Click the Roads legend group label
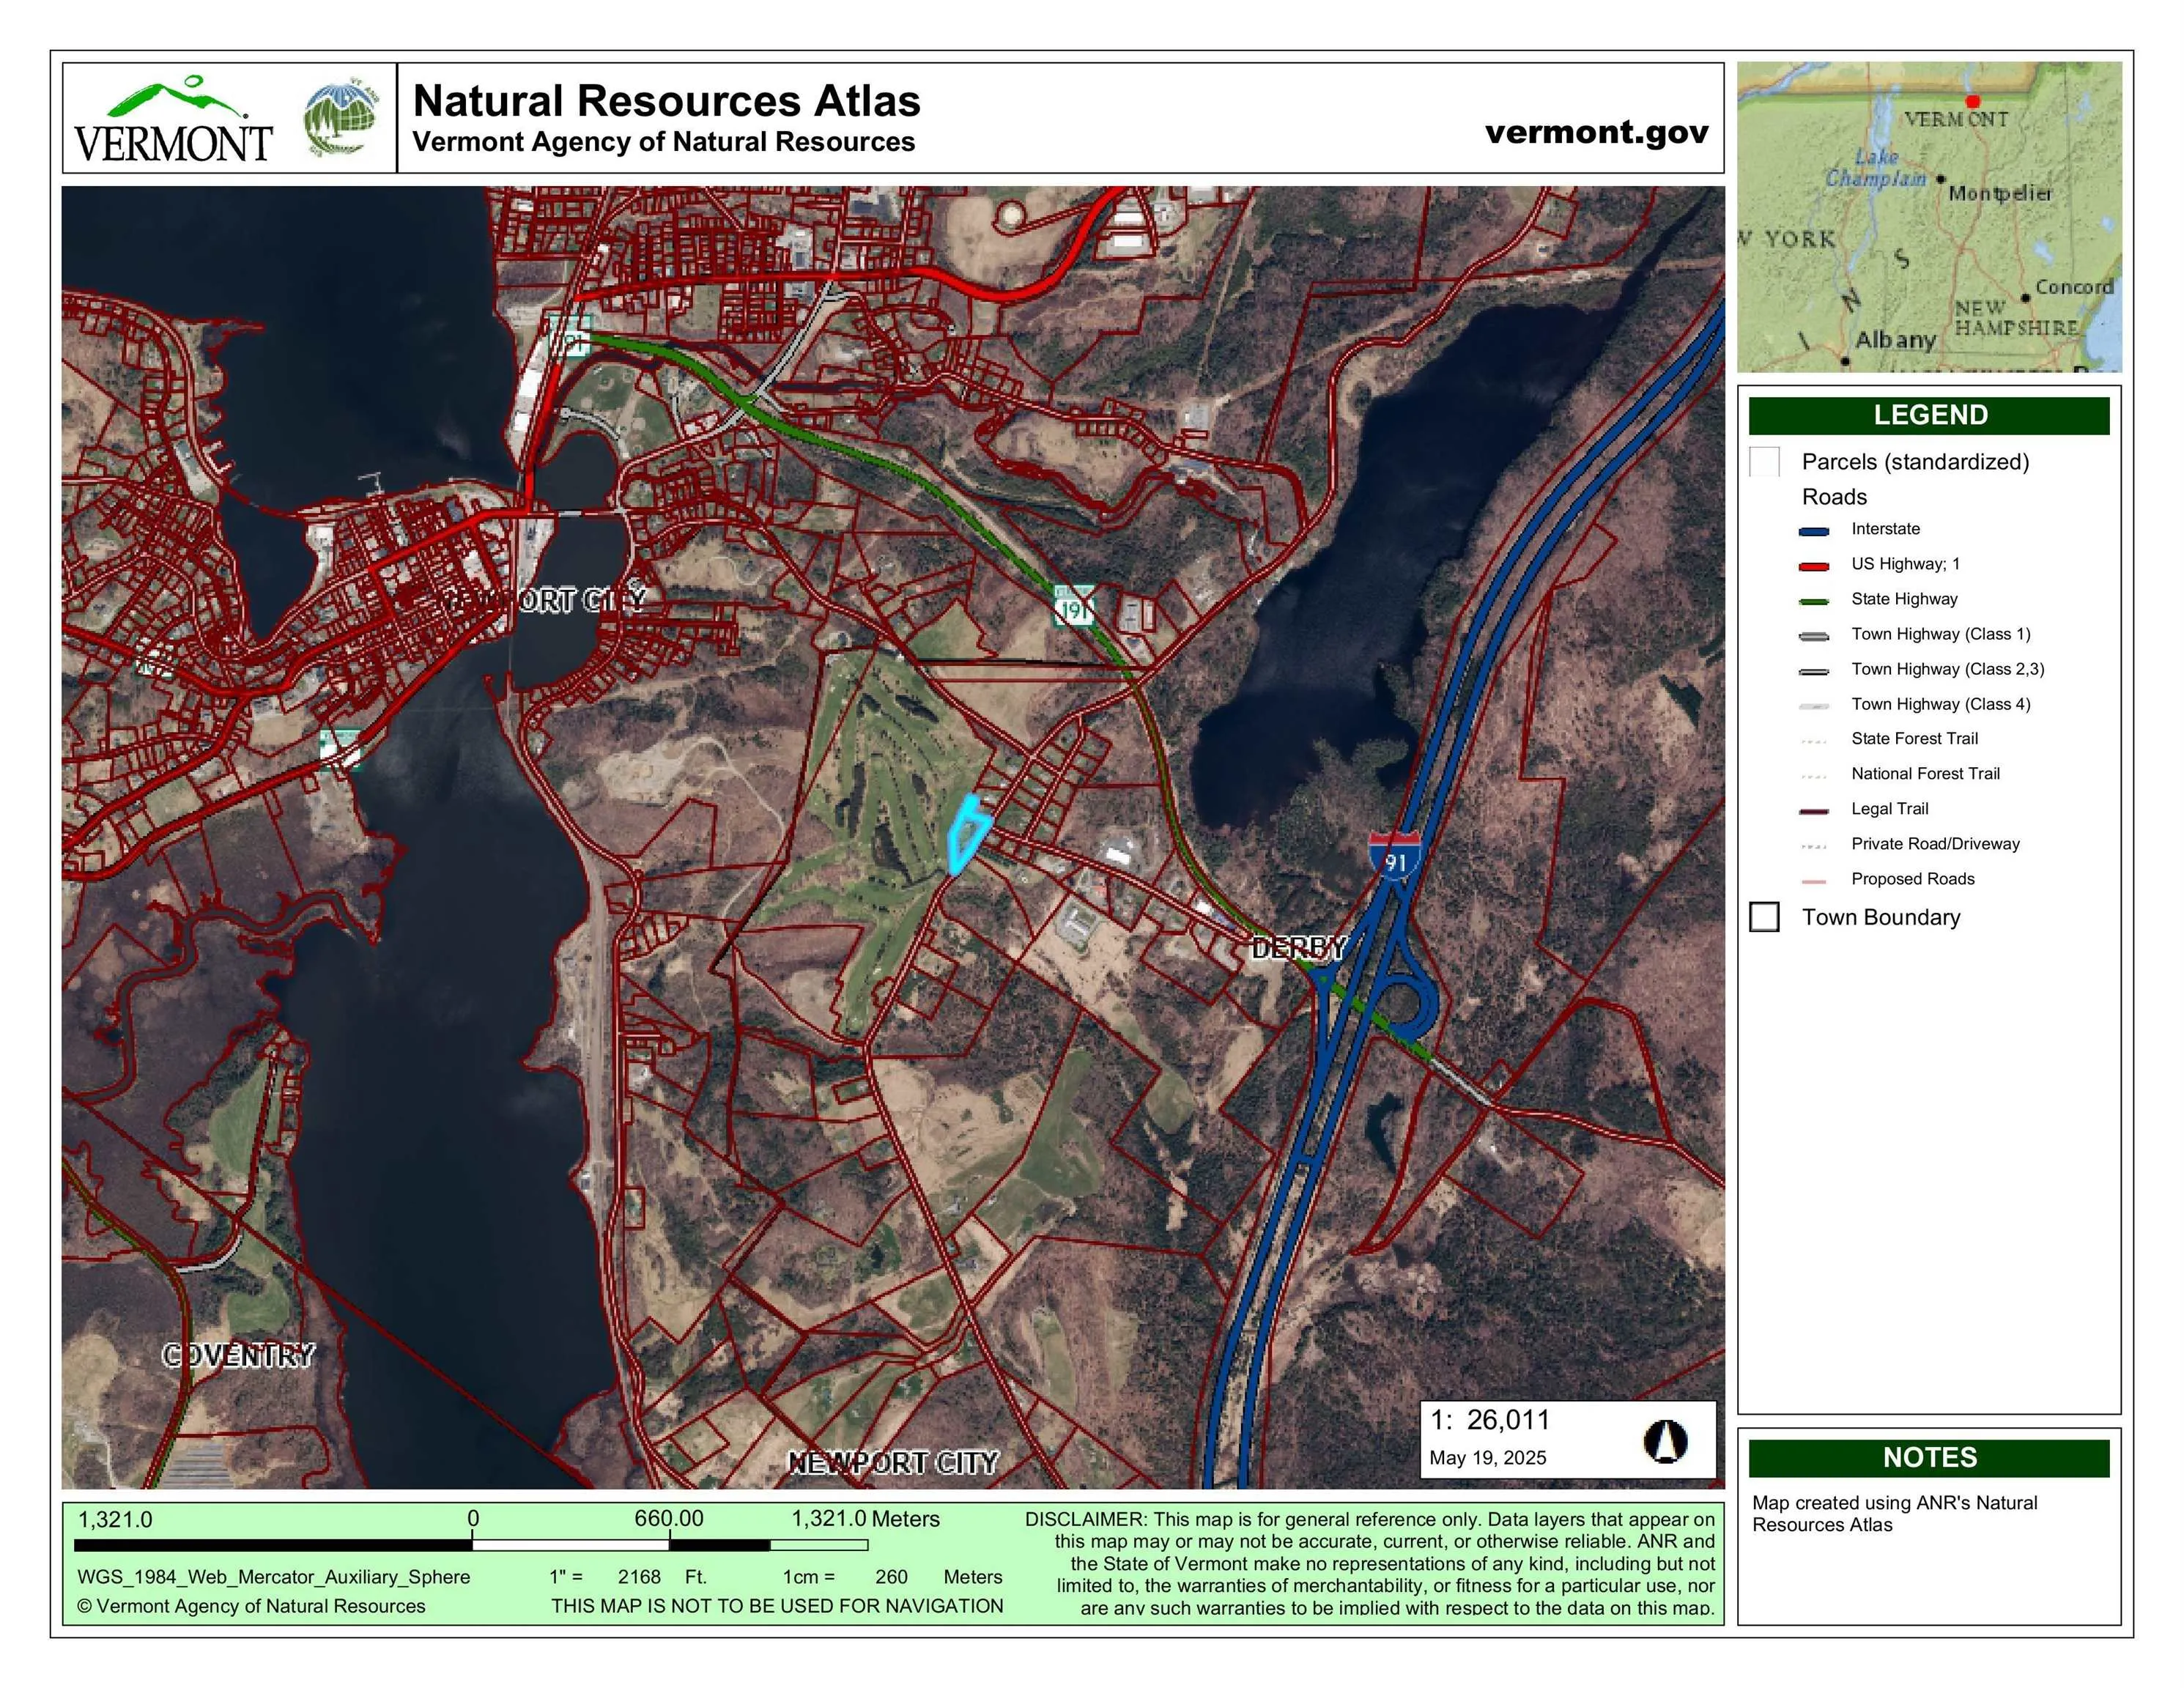Screen dimensions: 2184x1688 (1834, 497)
